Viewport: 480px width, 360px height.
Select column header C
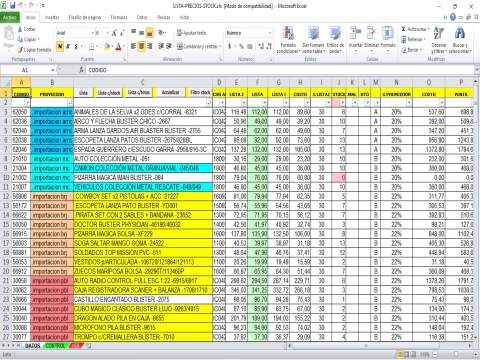coord(143,82)
